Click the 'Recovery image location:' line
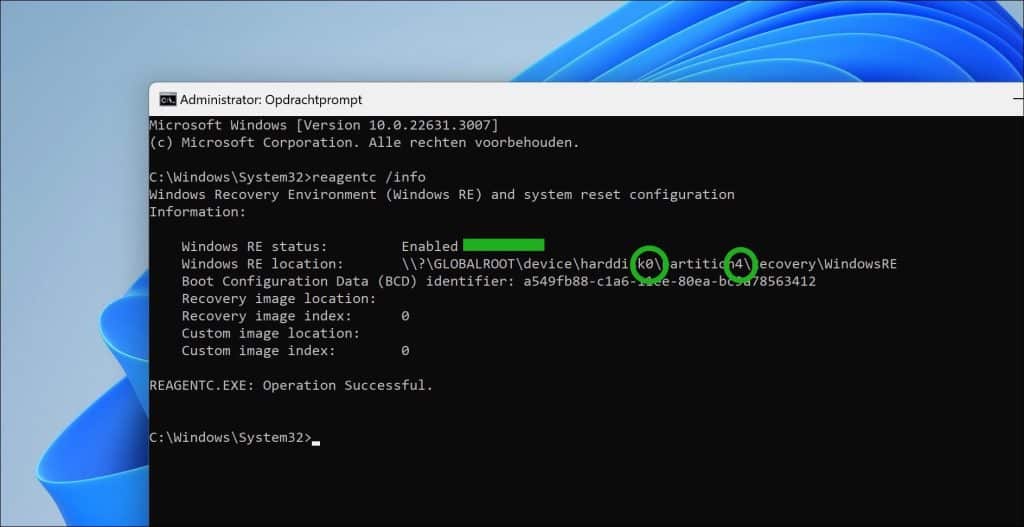Image resolution: width=1024 pixels, height=527 pixels. pyautogui.click(x=279, y=298)
